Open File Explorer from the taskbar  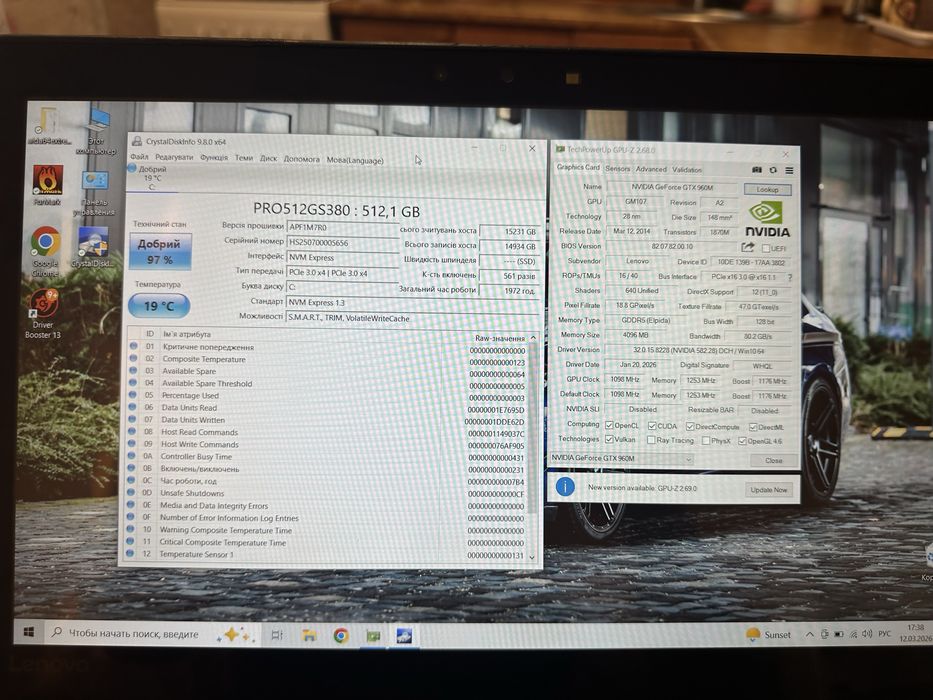(309, 636)
